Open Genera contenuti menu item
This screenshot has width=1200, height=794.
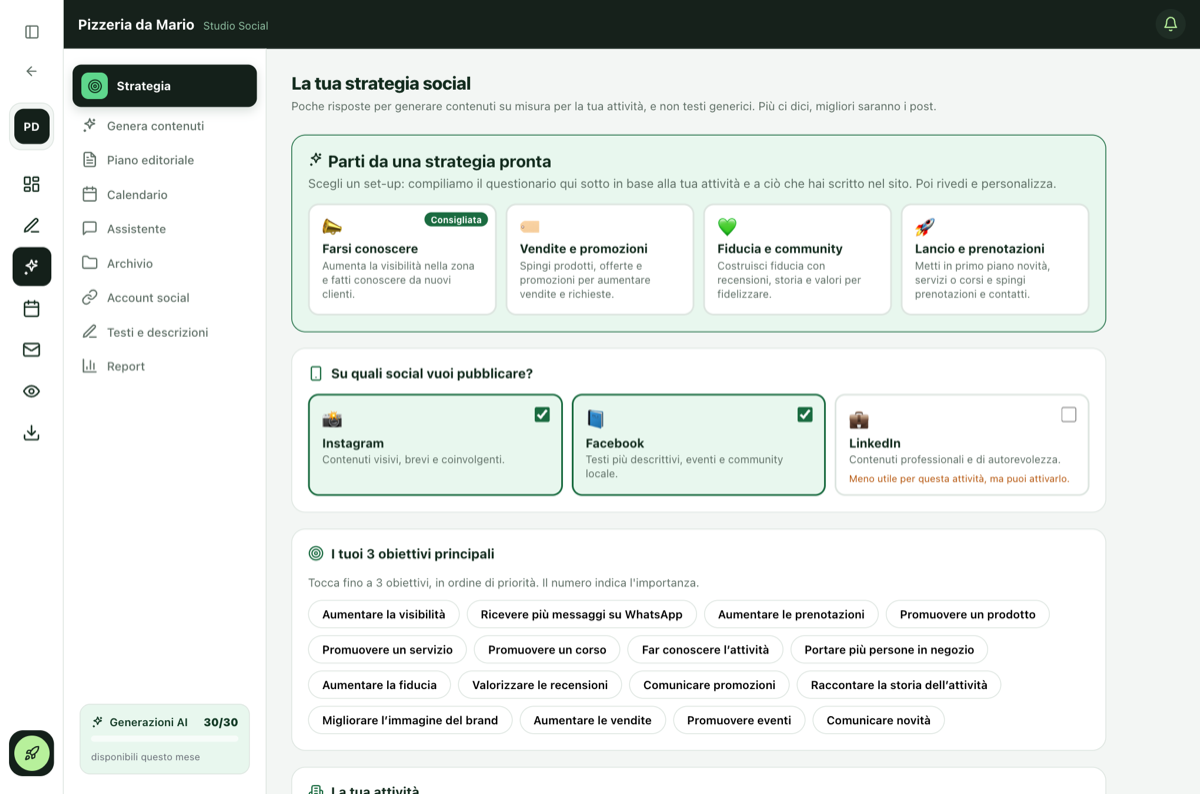[165, 125]
